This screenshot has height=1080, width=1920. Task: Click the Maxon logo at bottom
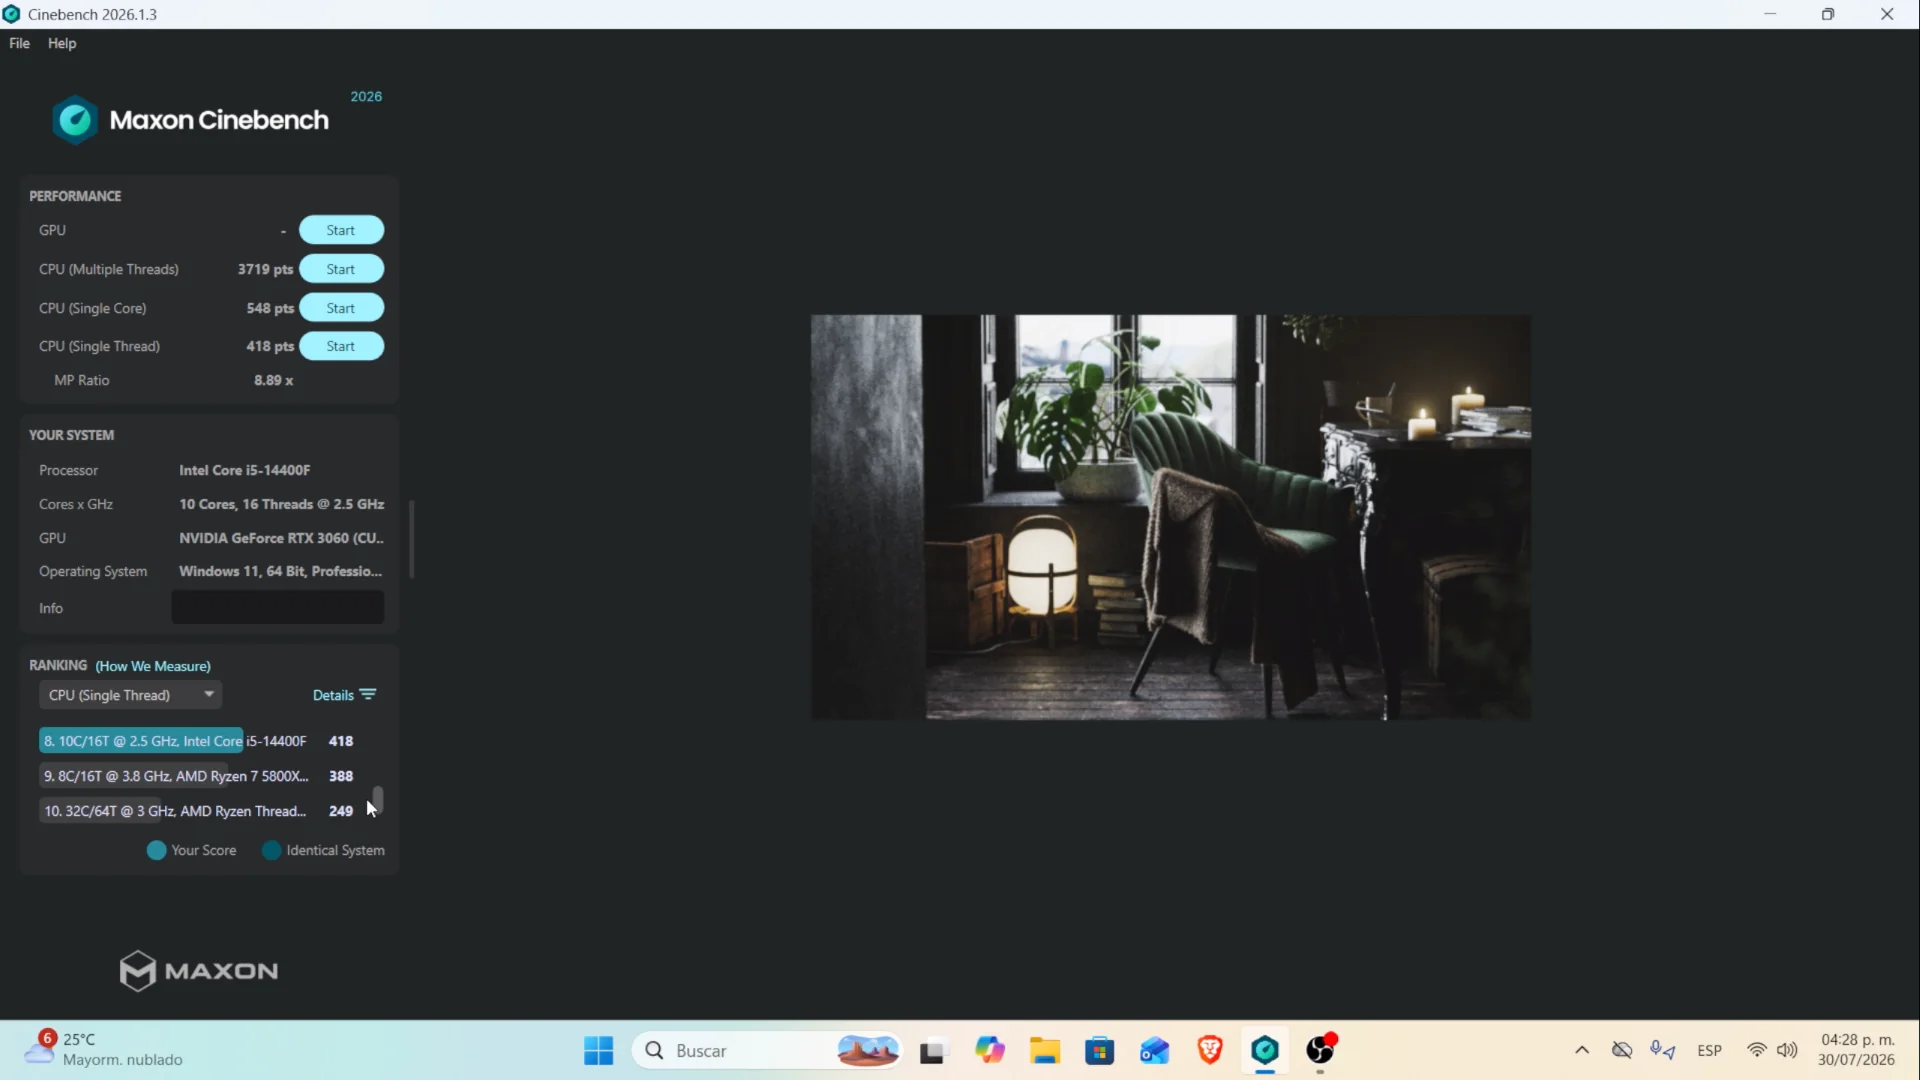pyautogui.click(x=199, y=970)
